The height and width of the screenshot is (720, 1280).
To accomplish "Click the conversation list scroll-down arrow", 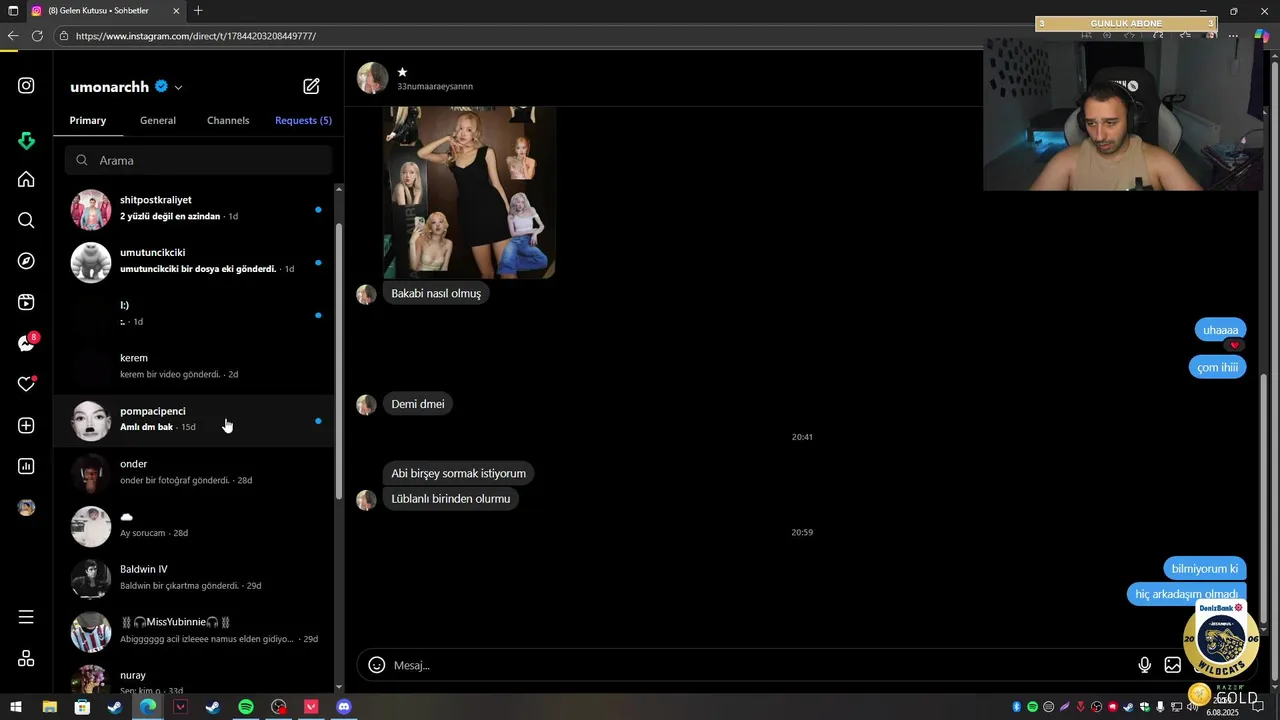I will point(339,687).
